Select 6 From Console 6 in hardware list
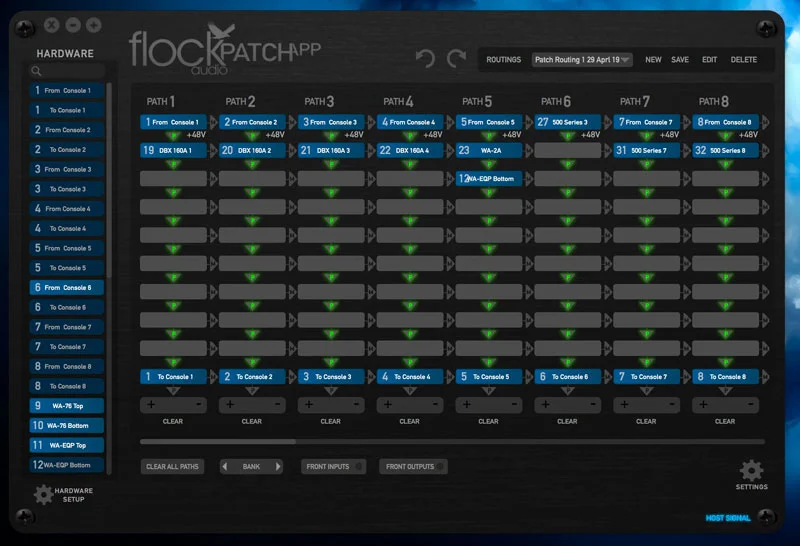 click(67, 287)
